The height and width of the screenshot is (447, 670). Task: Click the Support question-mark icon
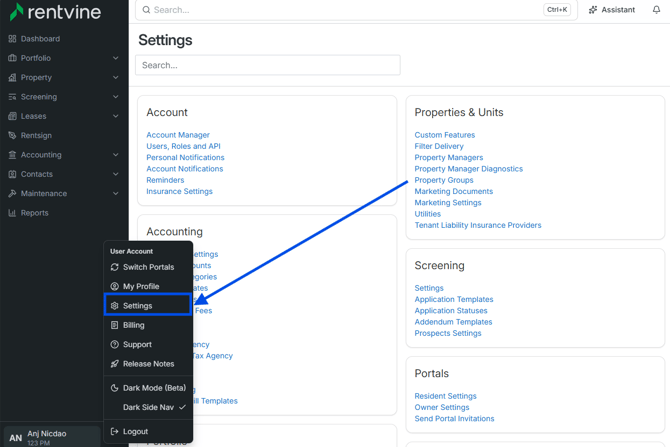pyautogui.click(x=115, y=344)
